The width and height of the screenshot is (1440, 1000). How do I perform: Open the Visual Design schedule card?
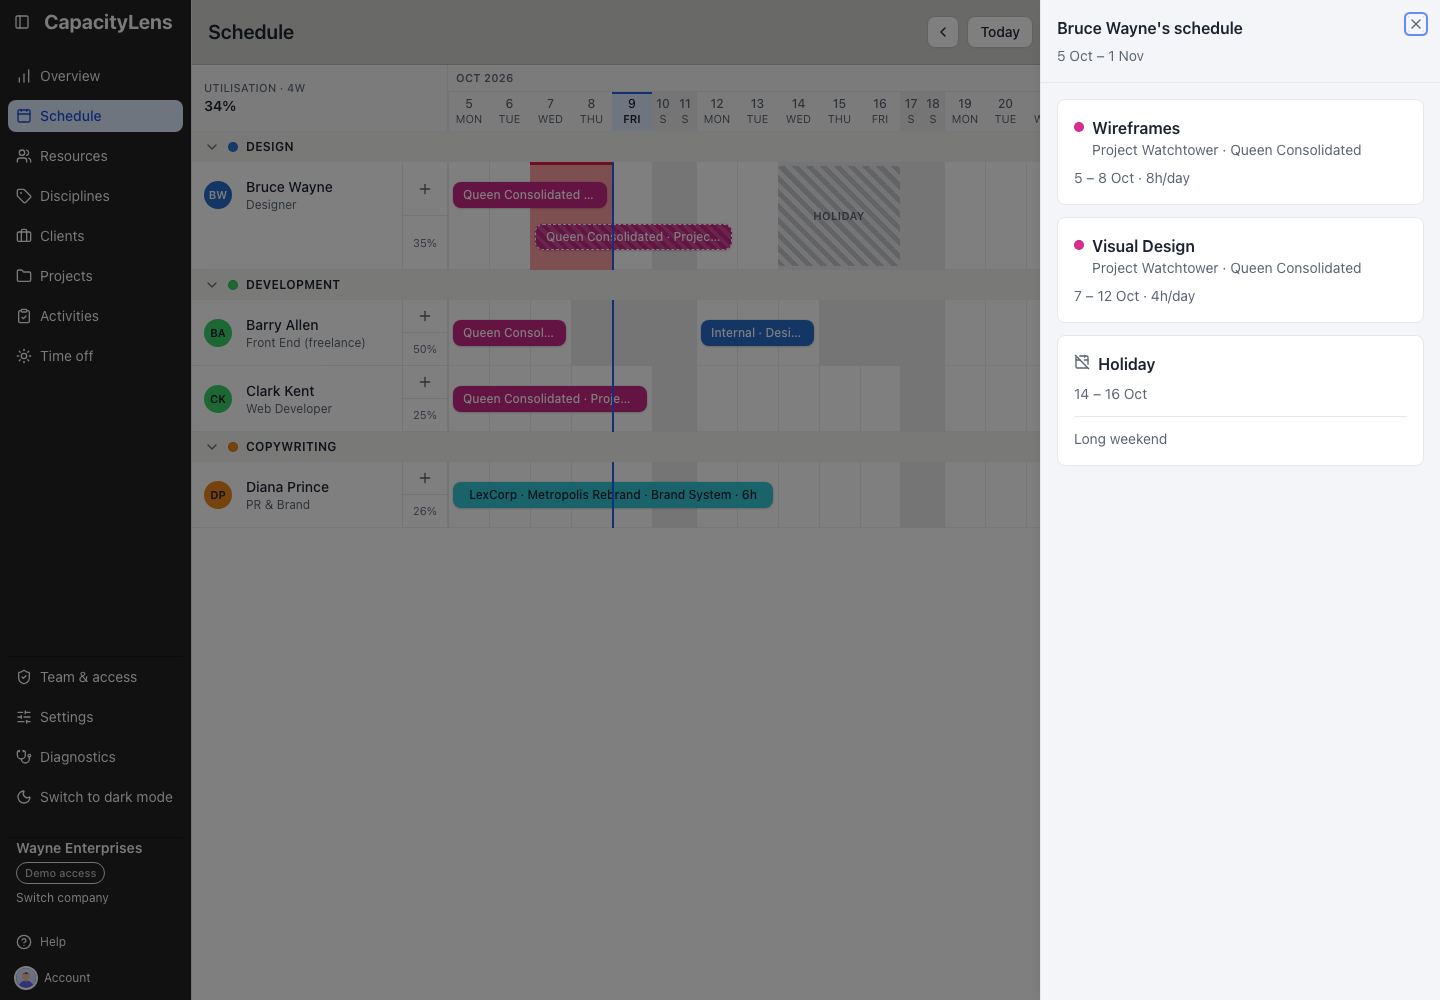click(x=1240, y=270)
